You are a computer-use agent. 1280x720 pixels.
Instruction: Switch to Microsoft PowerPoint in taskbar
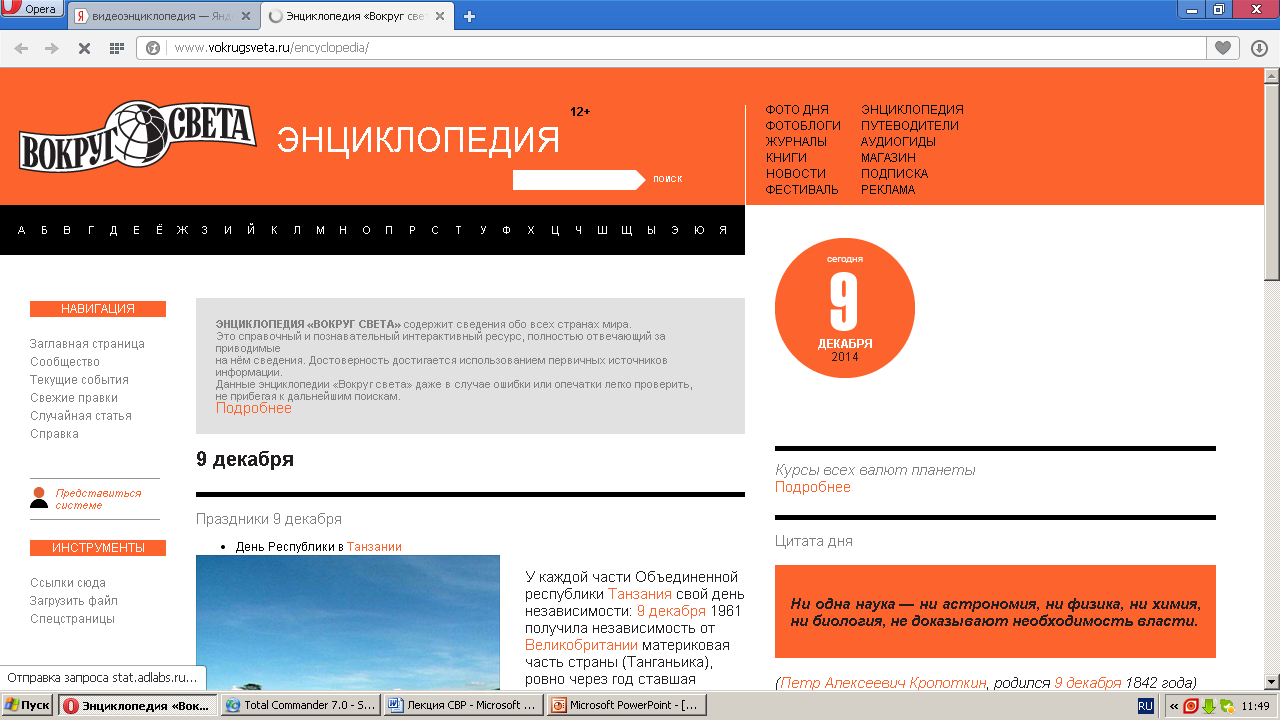(626, 705)
